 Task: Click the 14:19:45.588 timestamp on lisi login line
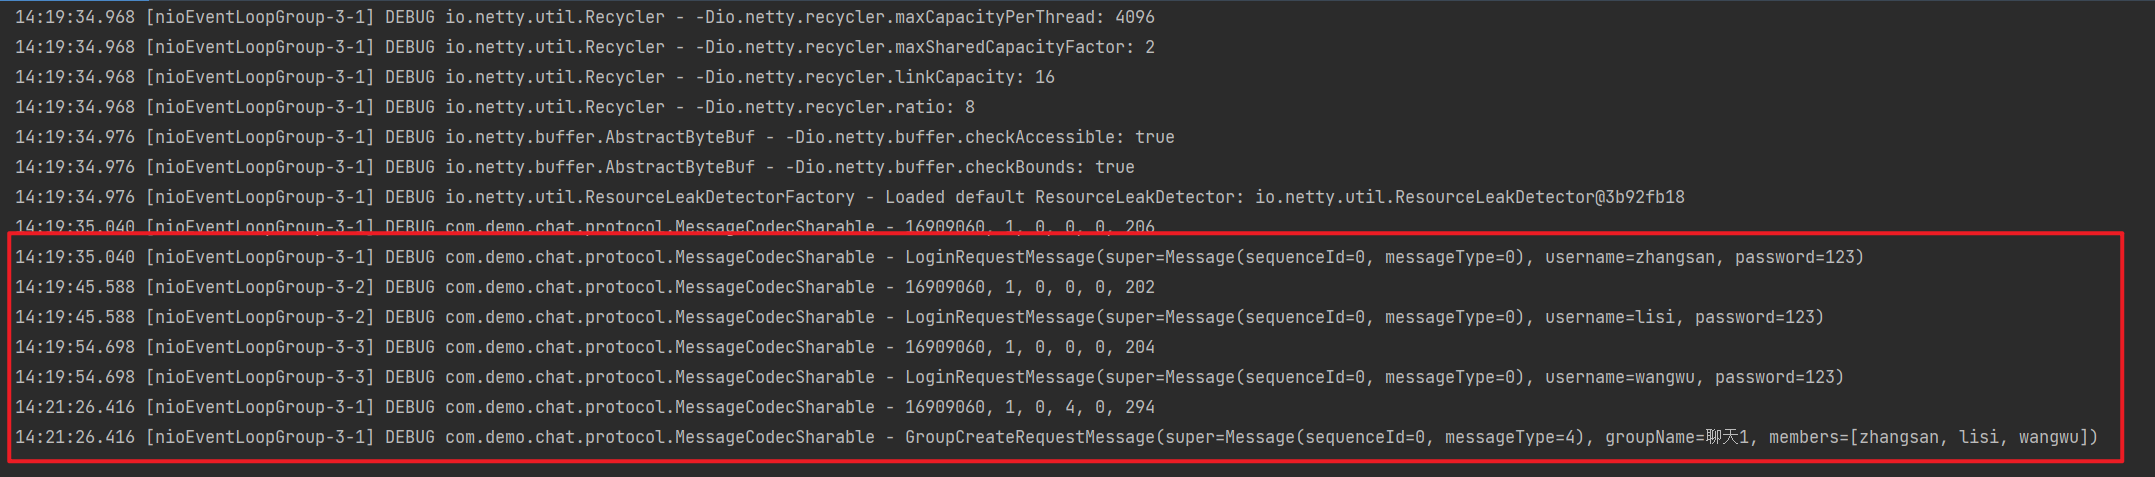[x=75, y=317]
